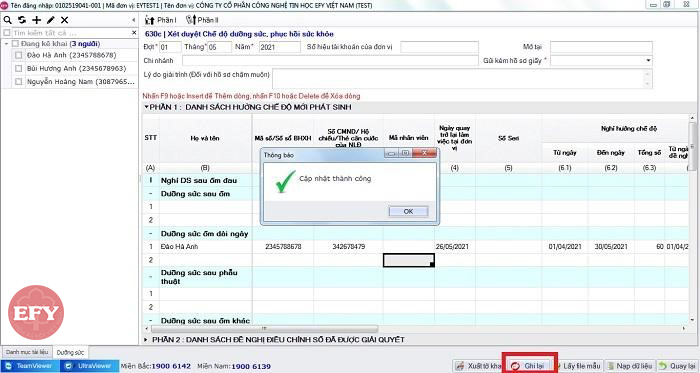Screen dimensions: 700x373
Task: Tick the Đang kê khai group checkbox
Action: (15, 44)
